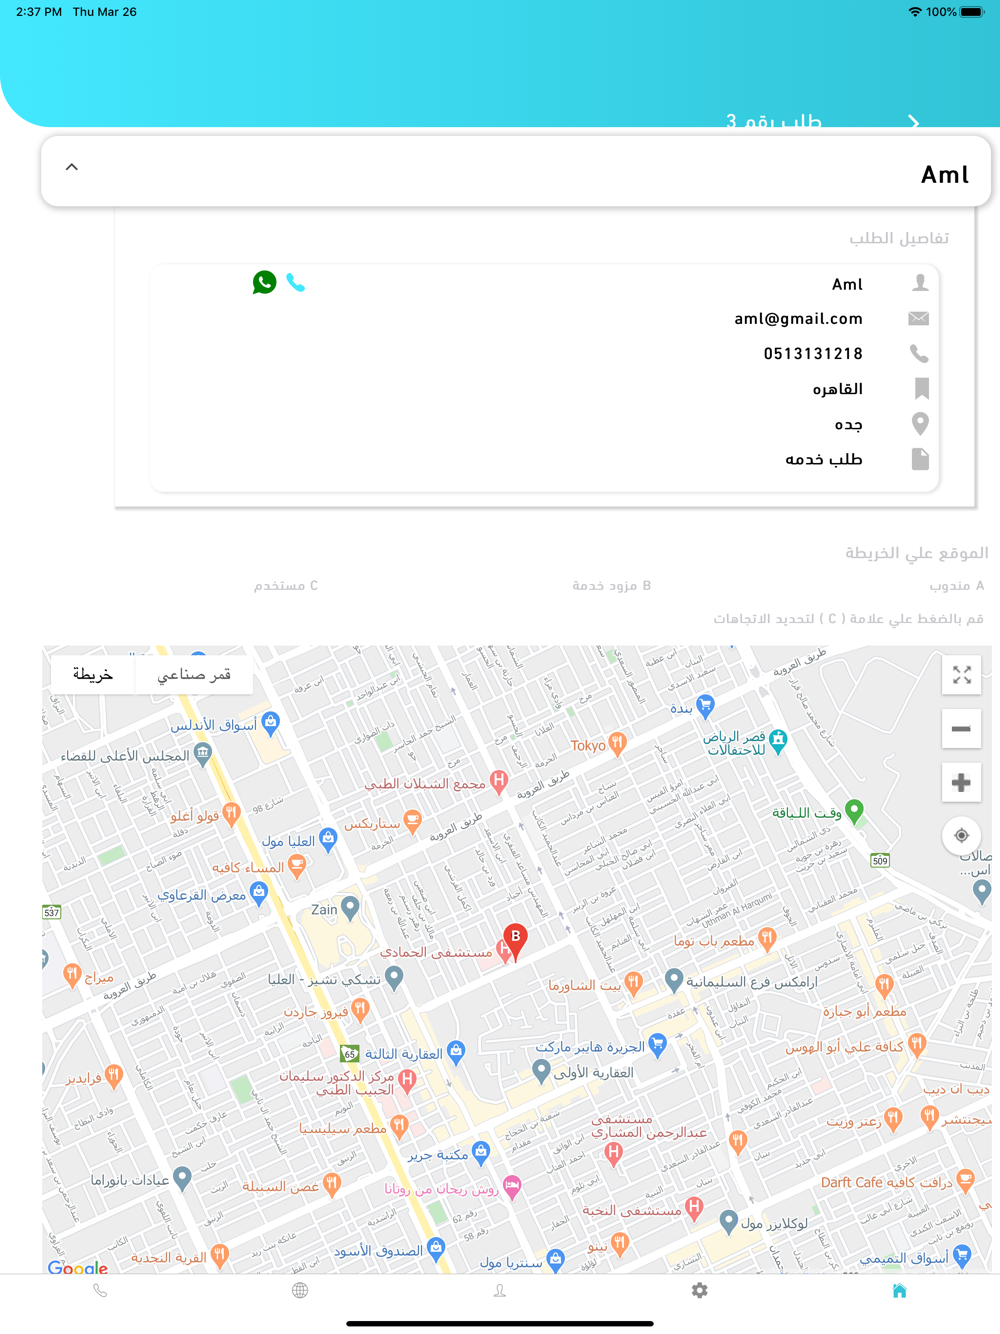
Task: Click مجمع الشبلان الطبي hospital marker
Action: click(x=499, y=781)
